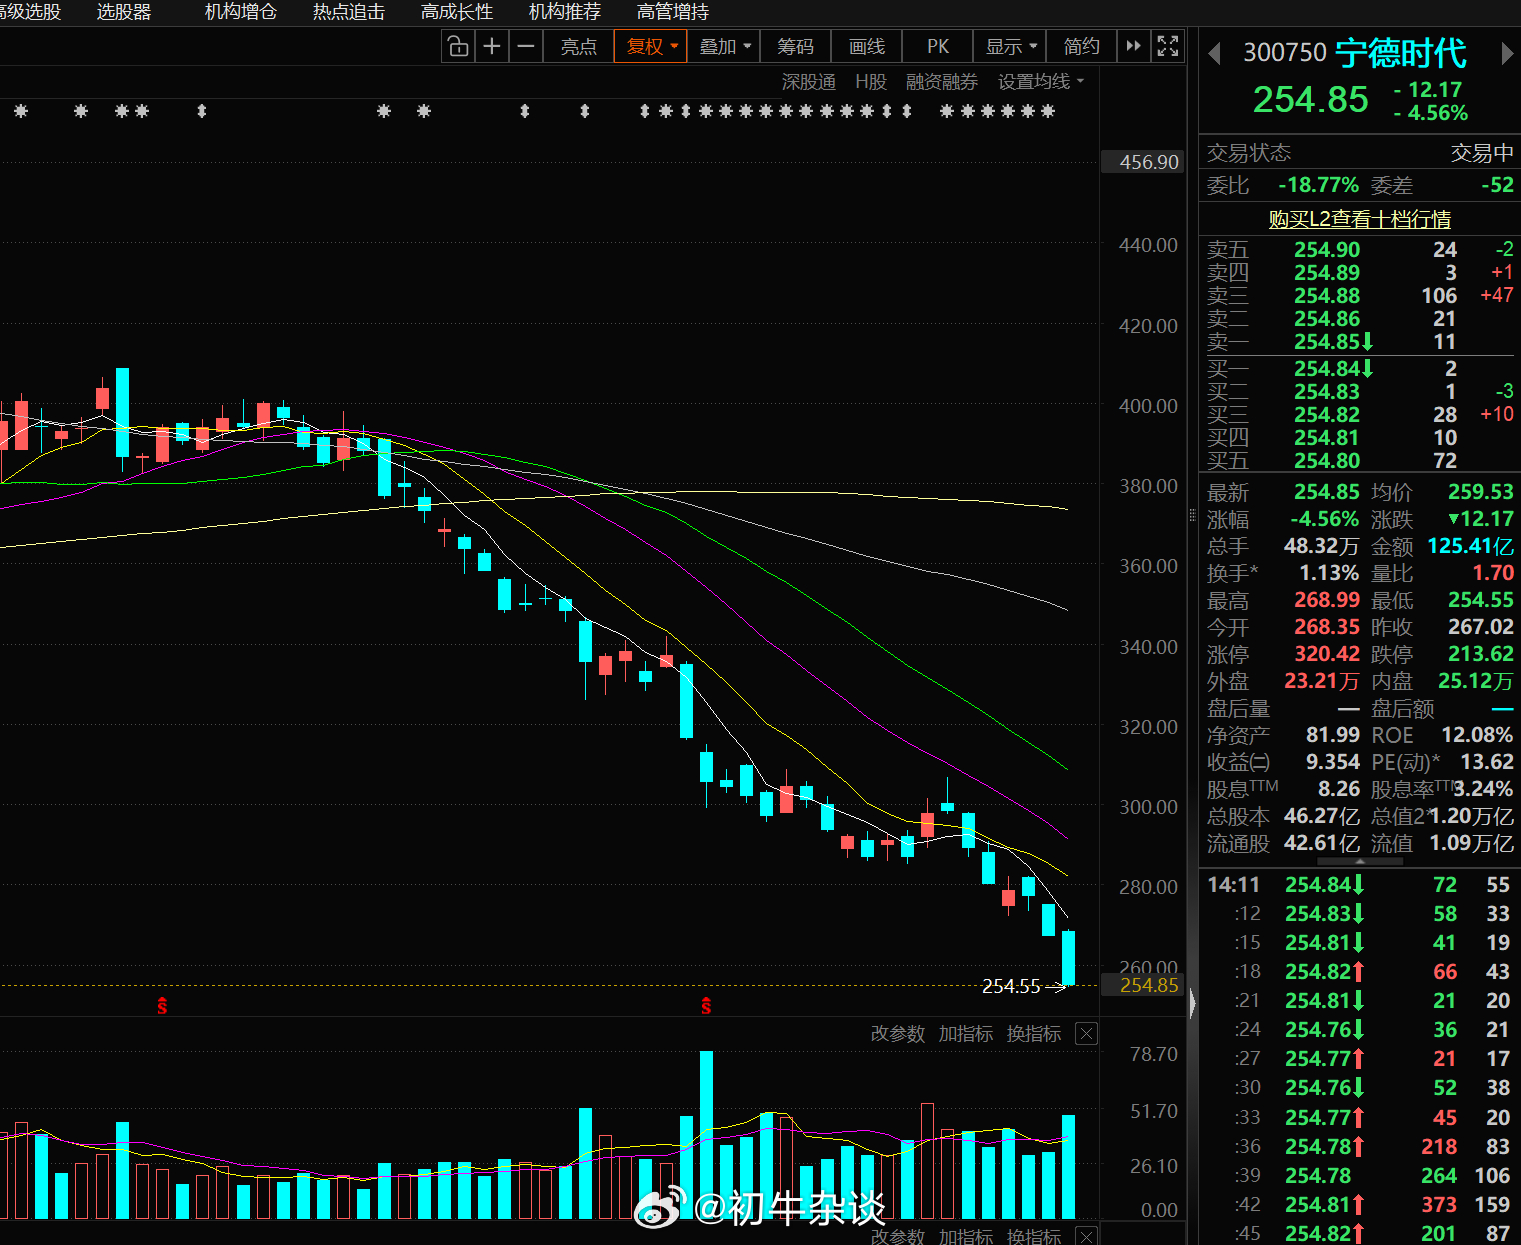Image resolution: width=1521 pixels, height=1245 pixels.
Task: Click the 宁德时代 stock name
Action: 1401,53
